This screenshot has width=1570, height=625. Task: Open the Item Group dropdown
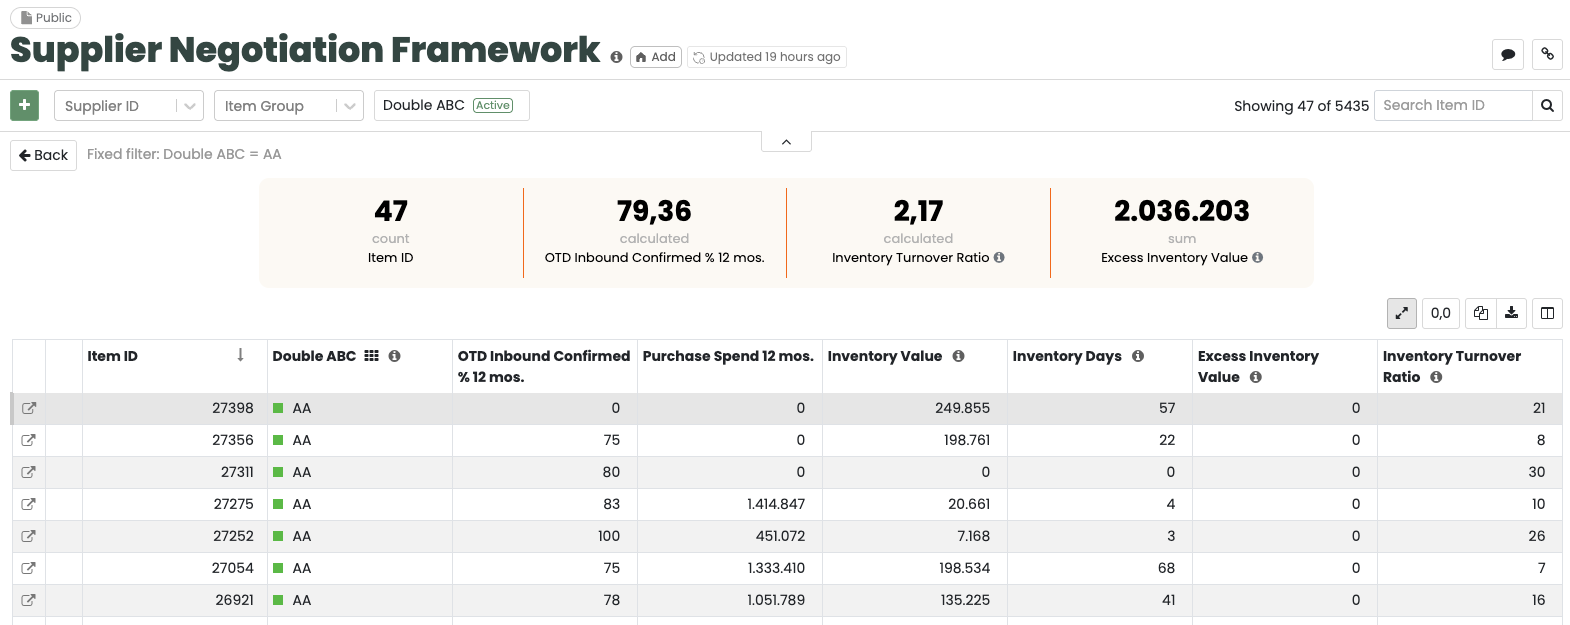point(349,106)
